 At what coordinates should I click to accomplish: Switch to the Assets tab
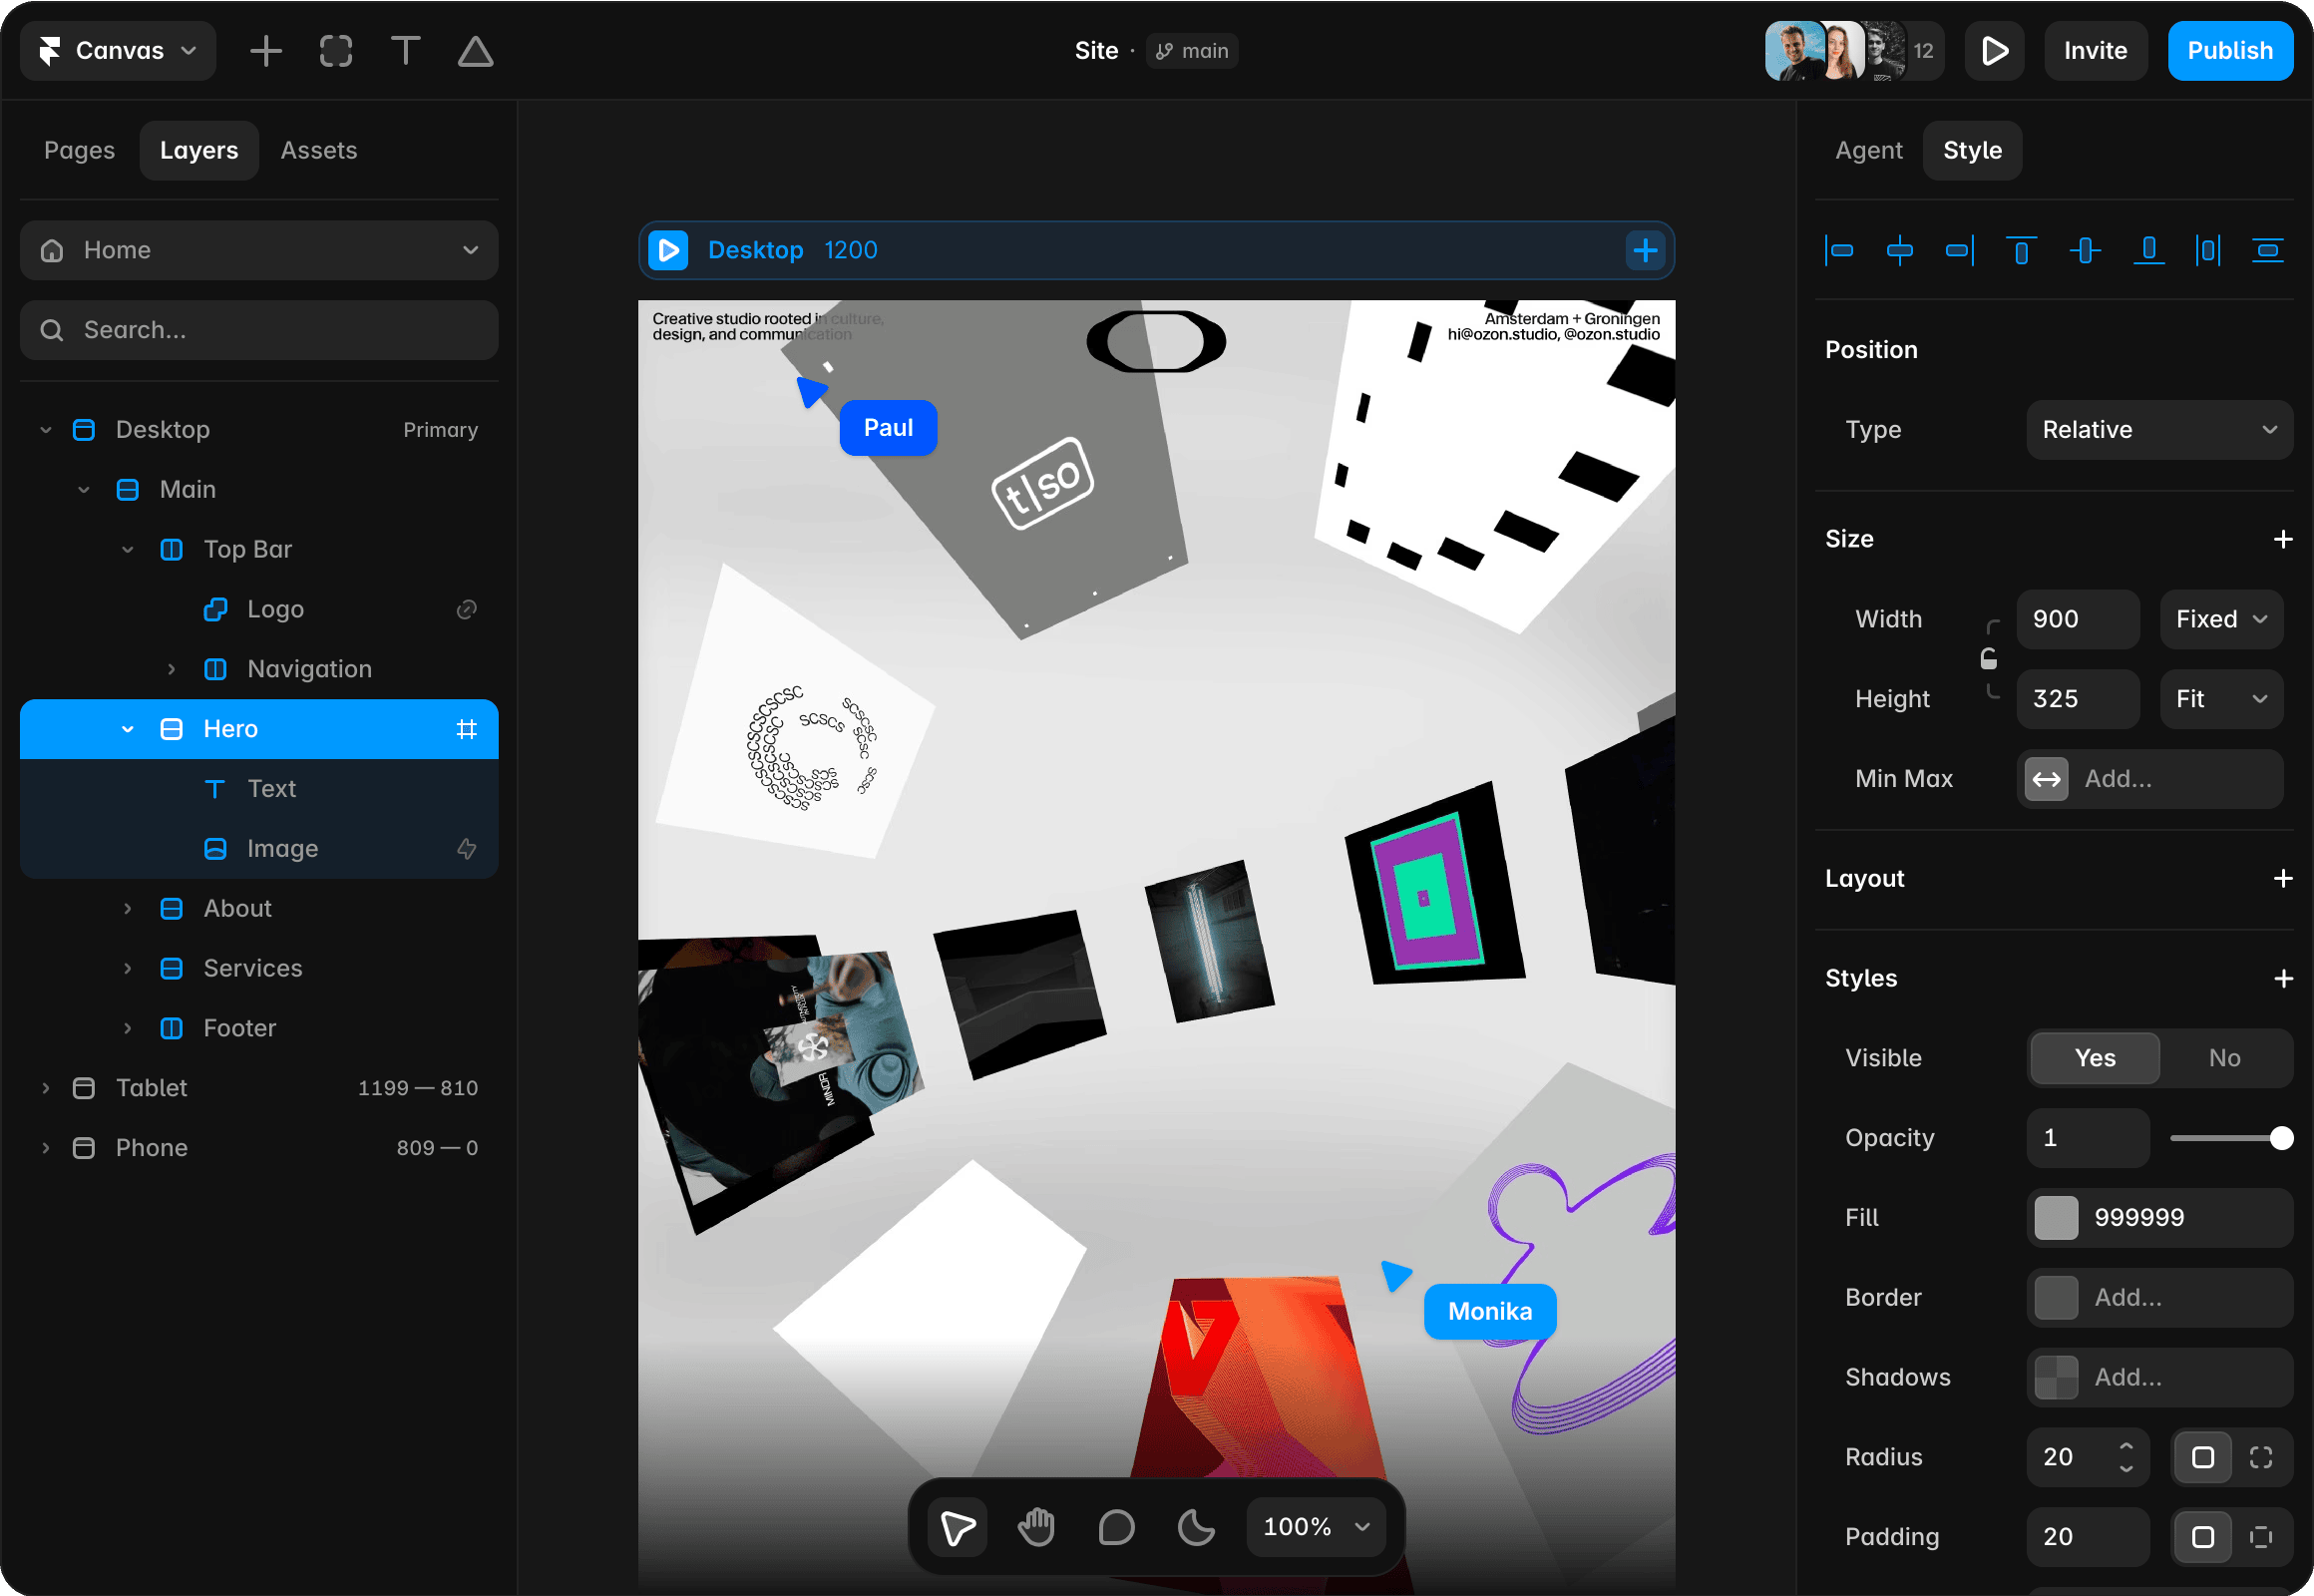tap(319, 150)
